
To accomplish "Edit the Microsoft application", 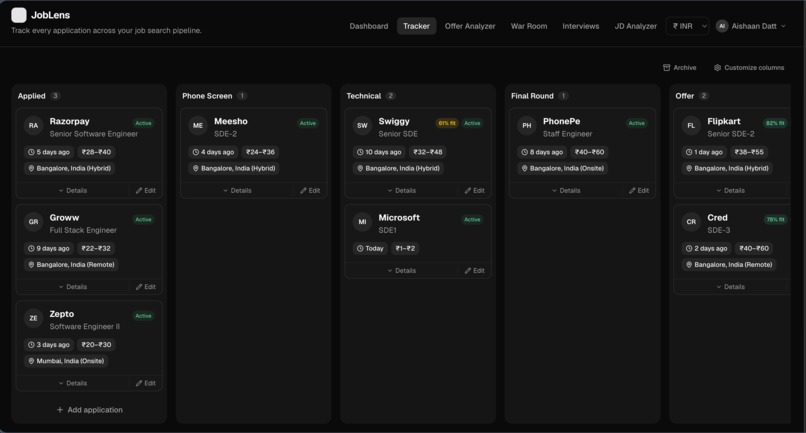I will point(474,270).
